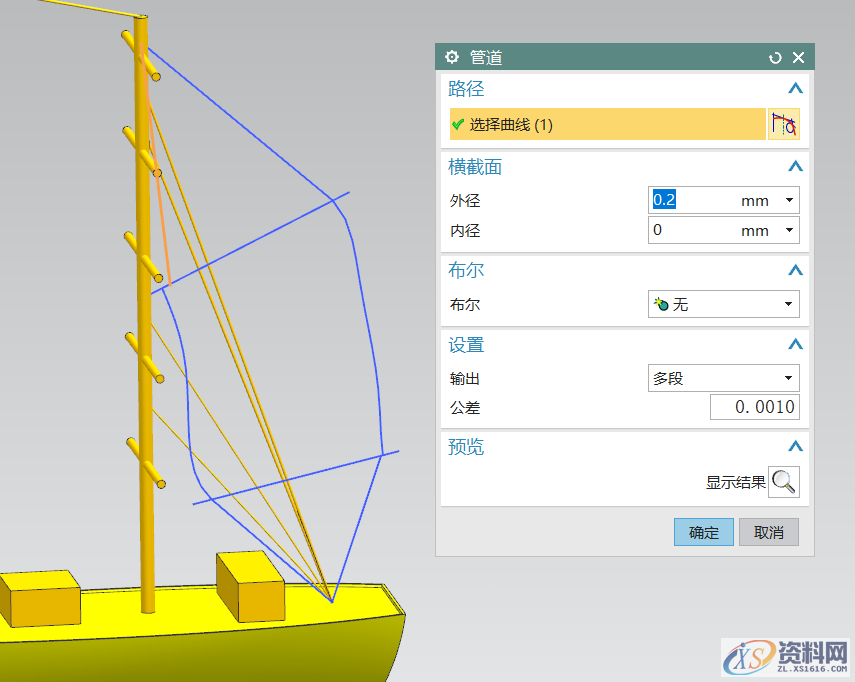Collapse the 布尔 section
The height and width of the screenshot is (682, 855).
click(795, 270)
